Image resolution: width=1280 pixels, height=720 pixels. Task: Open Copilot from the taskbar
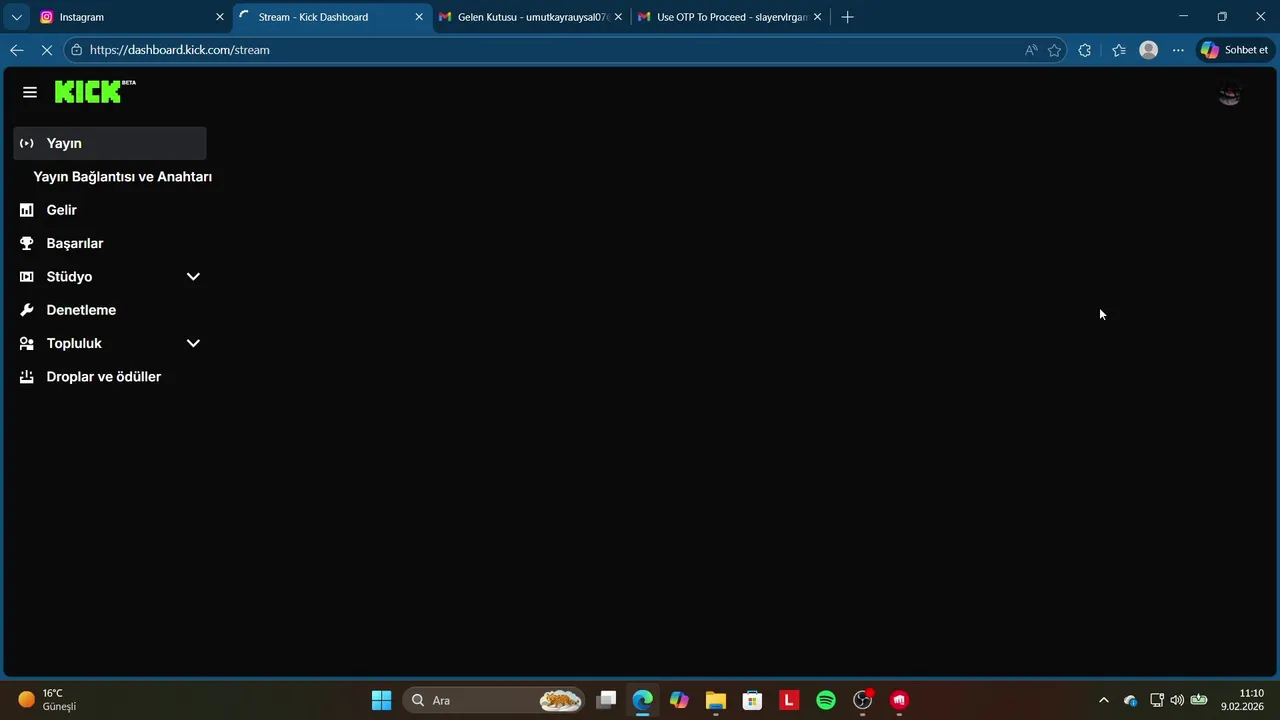(x=679, y=700)
